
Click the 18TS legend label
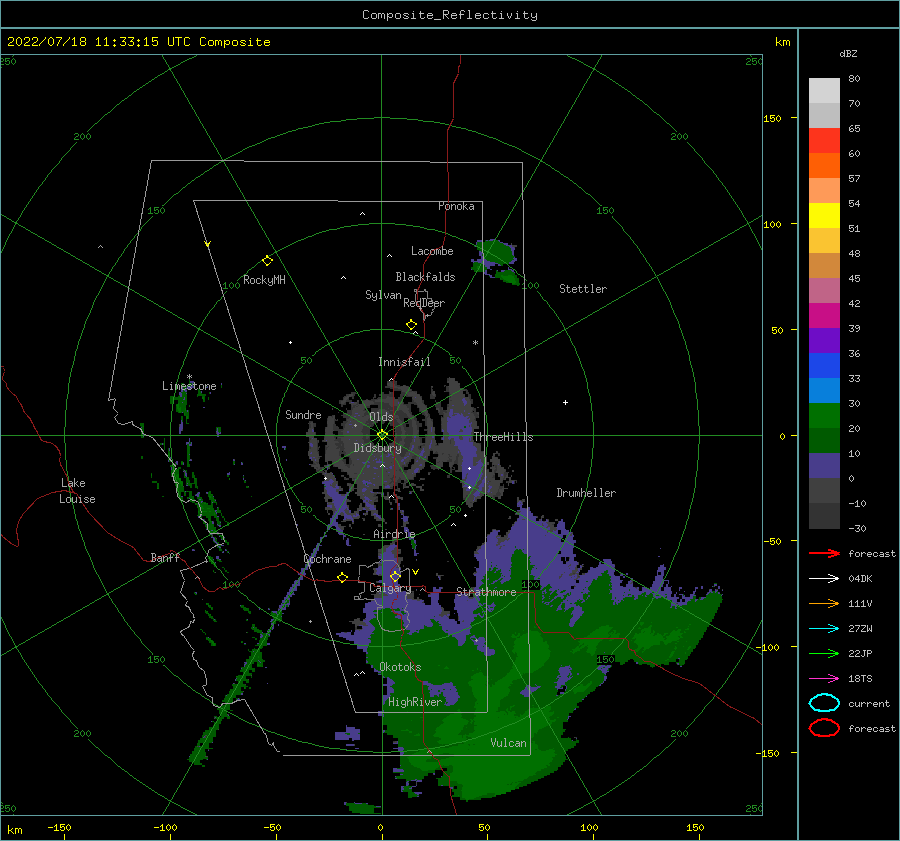(860, 679)
